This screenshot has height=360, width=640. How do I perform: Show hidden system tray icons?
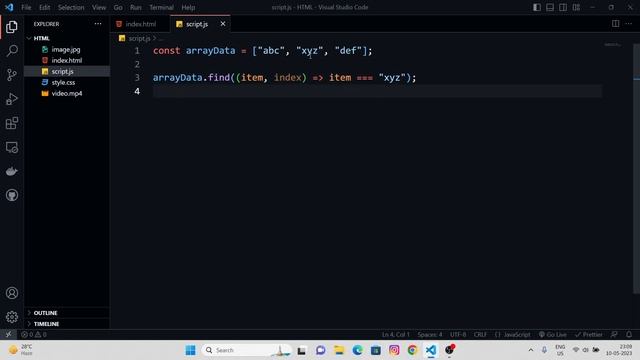coord(531,350)
